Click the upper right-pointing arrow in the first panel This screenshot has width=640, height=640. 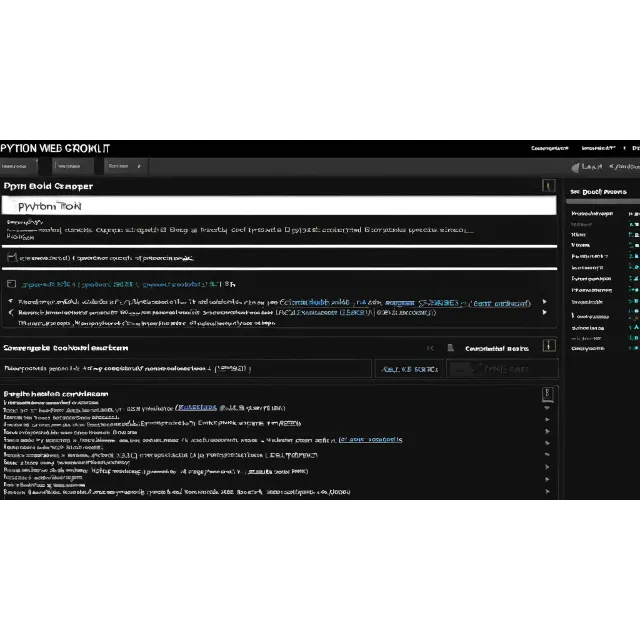pyautogui.click(x=544, y=302)
